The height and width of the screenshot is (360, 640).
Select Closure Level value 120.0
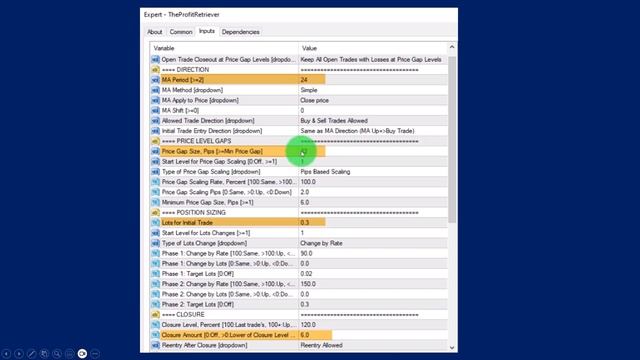[308, 325]
